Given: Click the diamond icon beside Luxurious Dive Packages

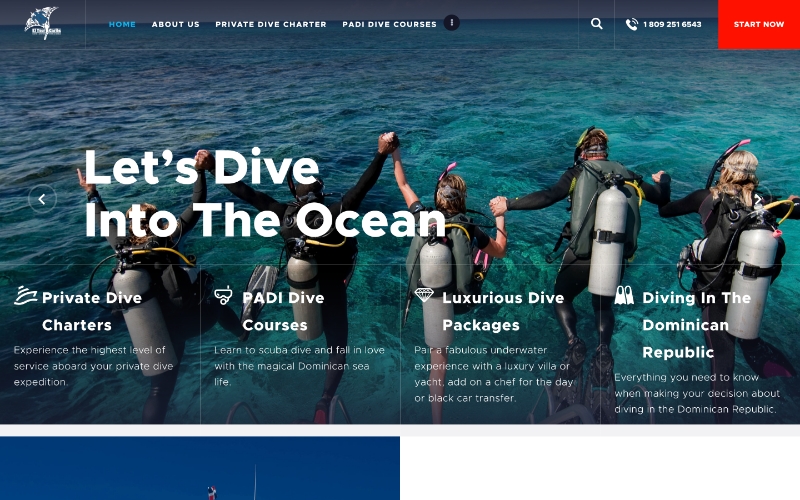Looking at the screenshot, I should click(424, 296).
